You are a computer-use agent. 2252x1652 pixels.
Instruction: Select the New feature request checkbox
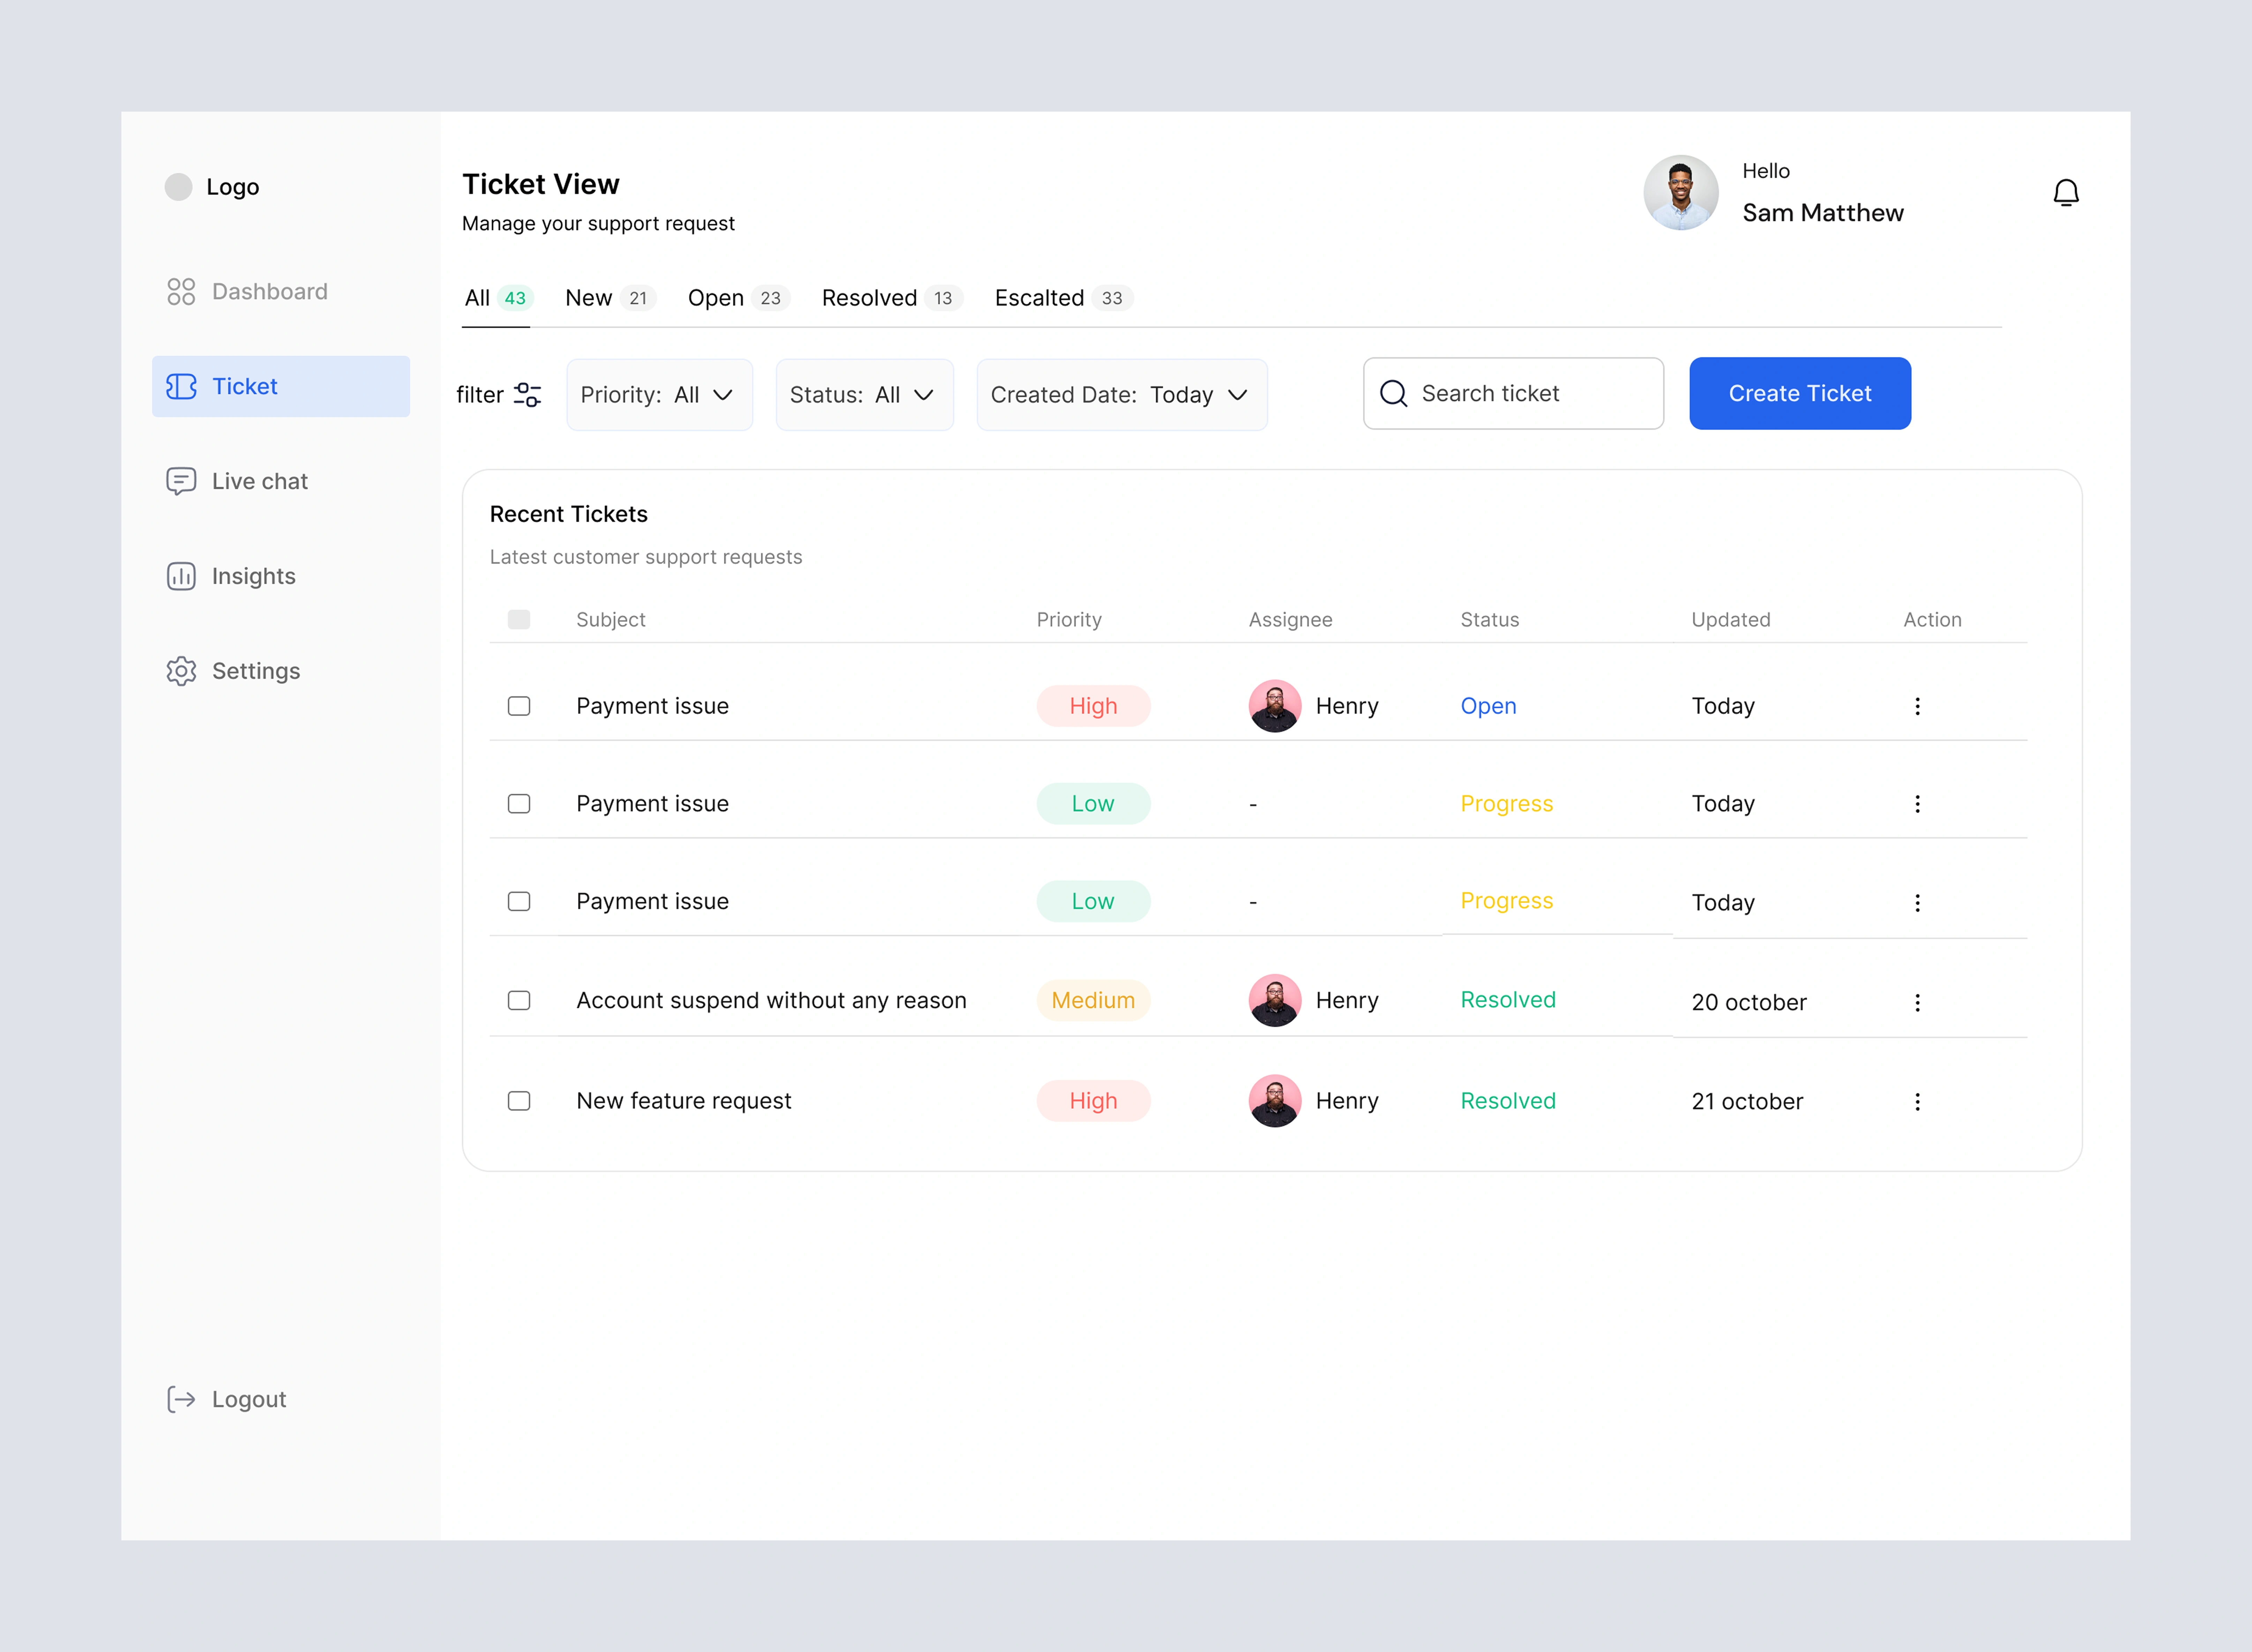point(519,1101)
